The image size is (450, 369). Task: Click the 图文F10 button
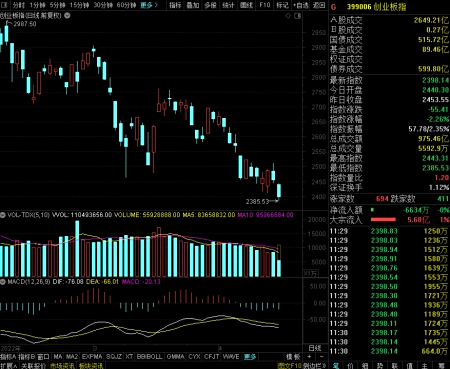coord(289,366)
